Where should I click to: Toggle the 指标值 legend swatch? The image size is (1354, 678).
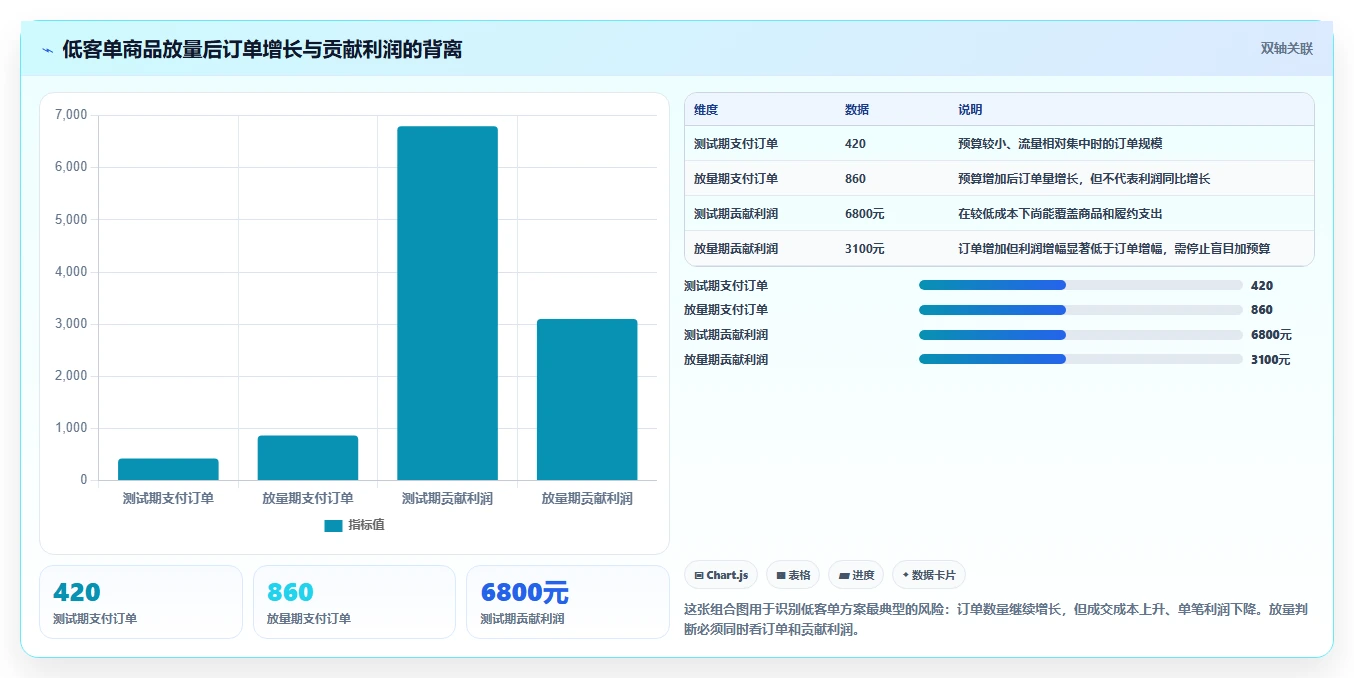point(333,525)
